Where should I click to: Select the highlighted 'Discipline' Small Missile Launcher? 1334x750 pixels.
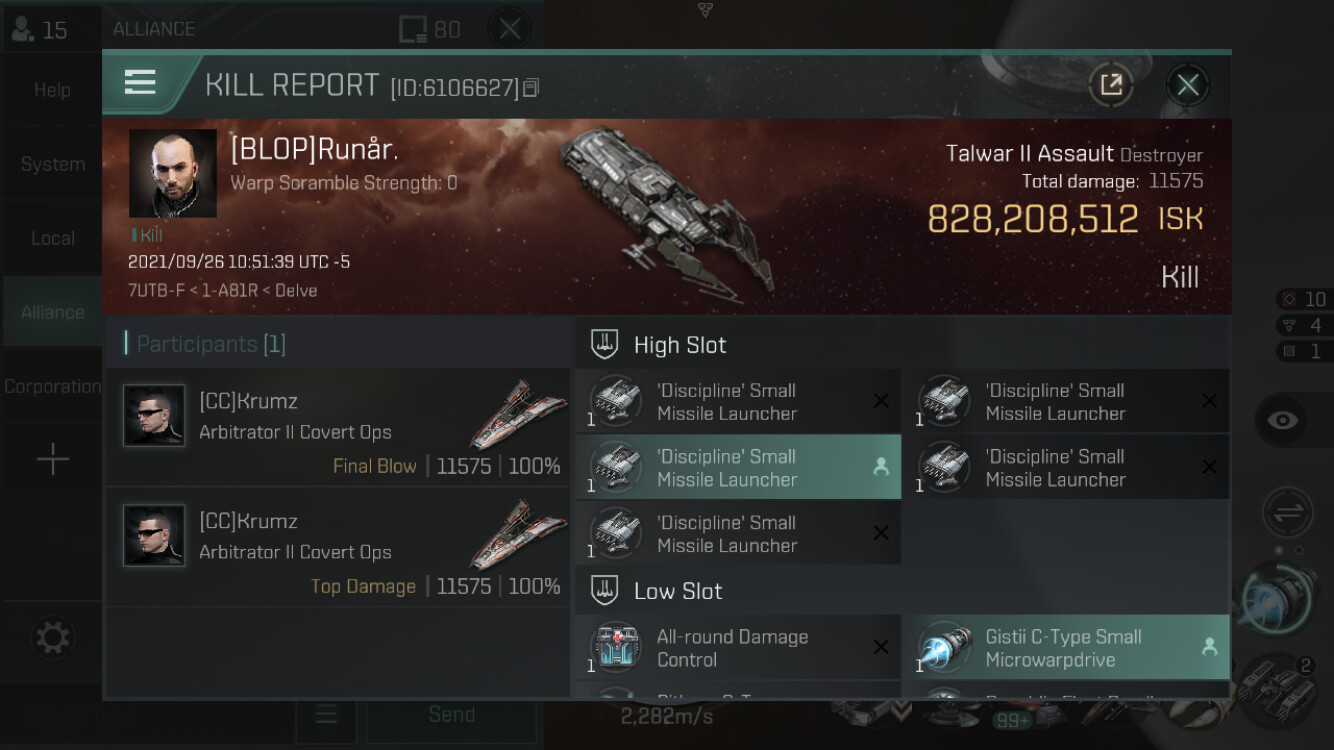[738, 467]
